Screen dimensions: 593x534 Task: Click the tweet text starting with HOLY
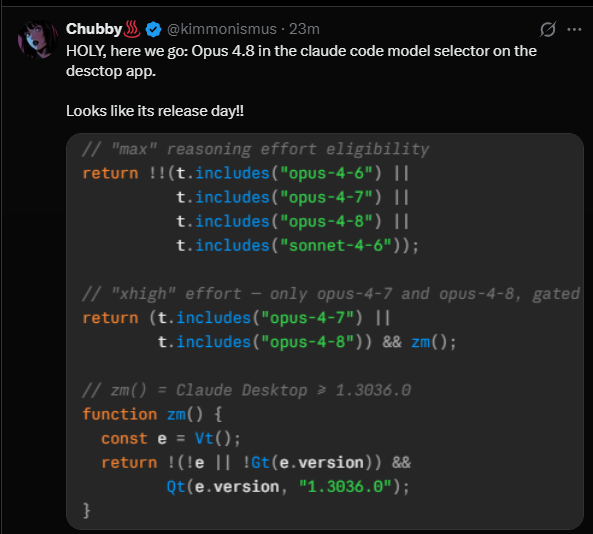(x=301, y=61)
